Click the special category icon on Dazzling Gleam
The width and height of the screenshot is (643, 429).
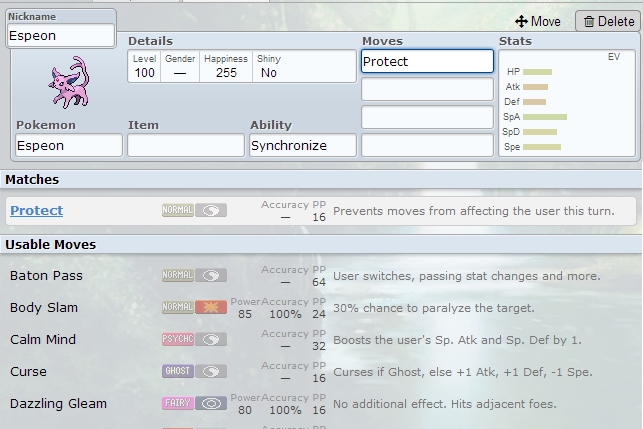tap(211, 403)
